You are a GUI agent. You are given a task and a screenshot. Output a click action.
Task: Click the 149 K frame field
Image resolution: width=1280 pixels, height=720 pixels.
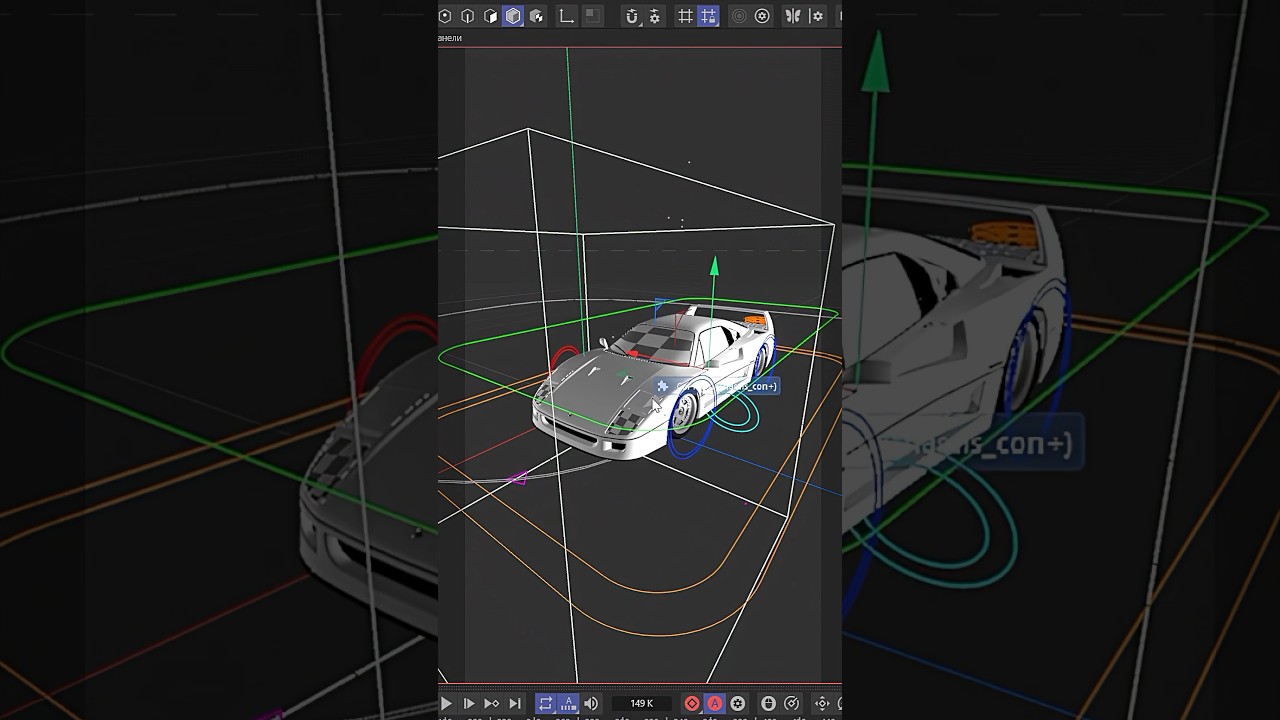coord(641,704)
